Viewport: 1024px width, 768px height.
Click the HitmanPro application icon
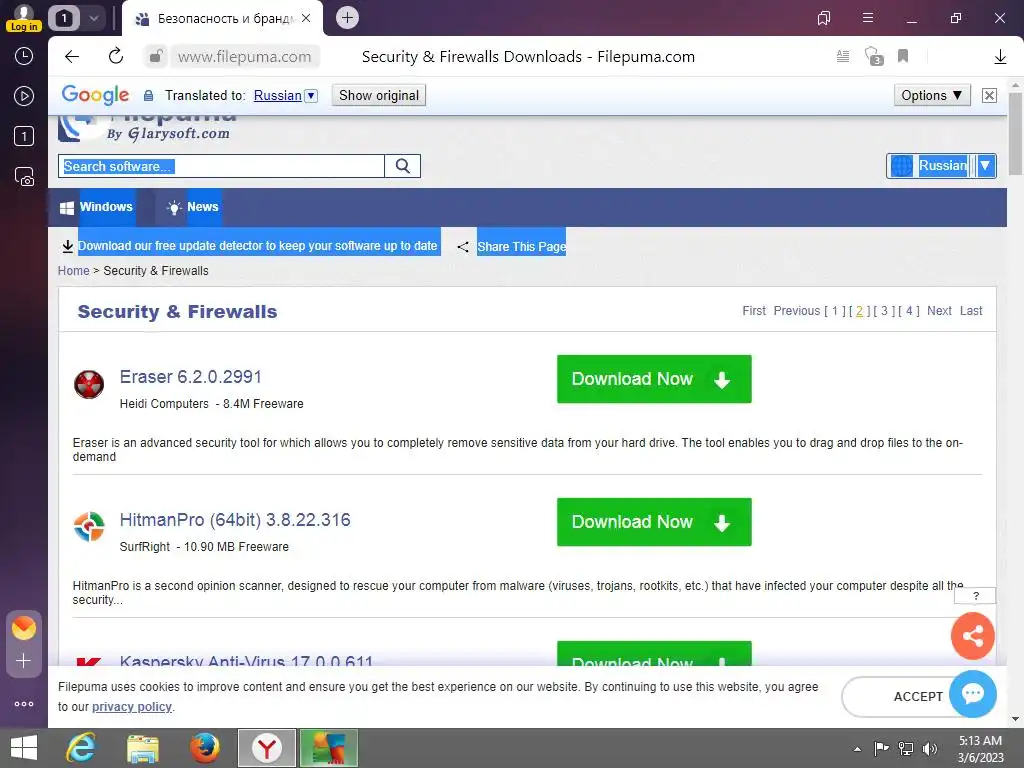click(x=89, y=526)
